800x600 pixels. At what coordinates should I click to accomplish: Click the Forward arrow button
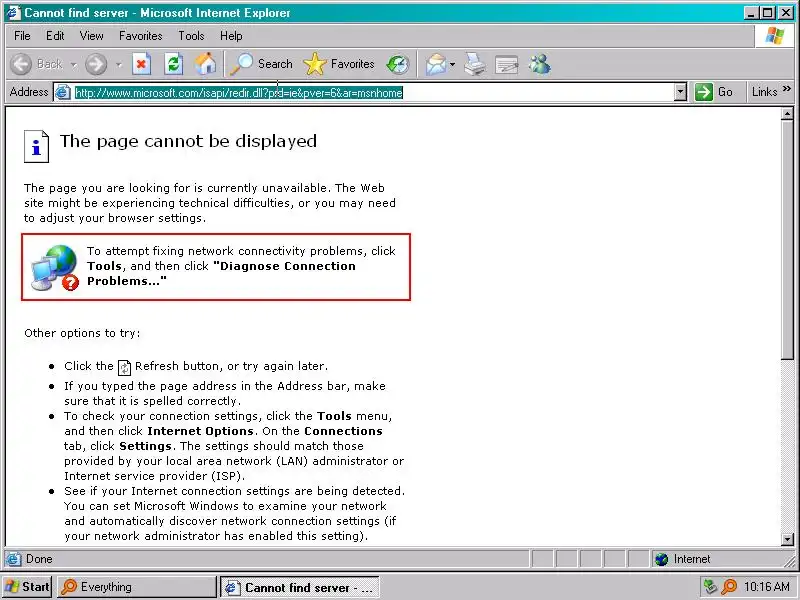click(x=96, y=64)
